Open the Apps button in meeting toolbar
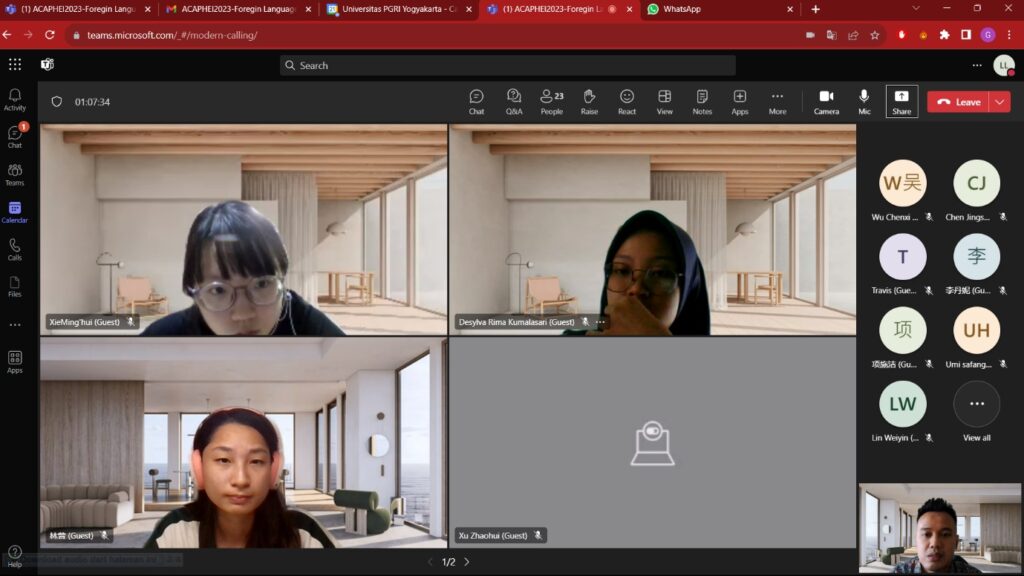The width and height of the screenshot is (1024, 576). (x=739, y=101)
